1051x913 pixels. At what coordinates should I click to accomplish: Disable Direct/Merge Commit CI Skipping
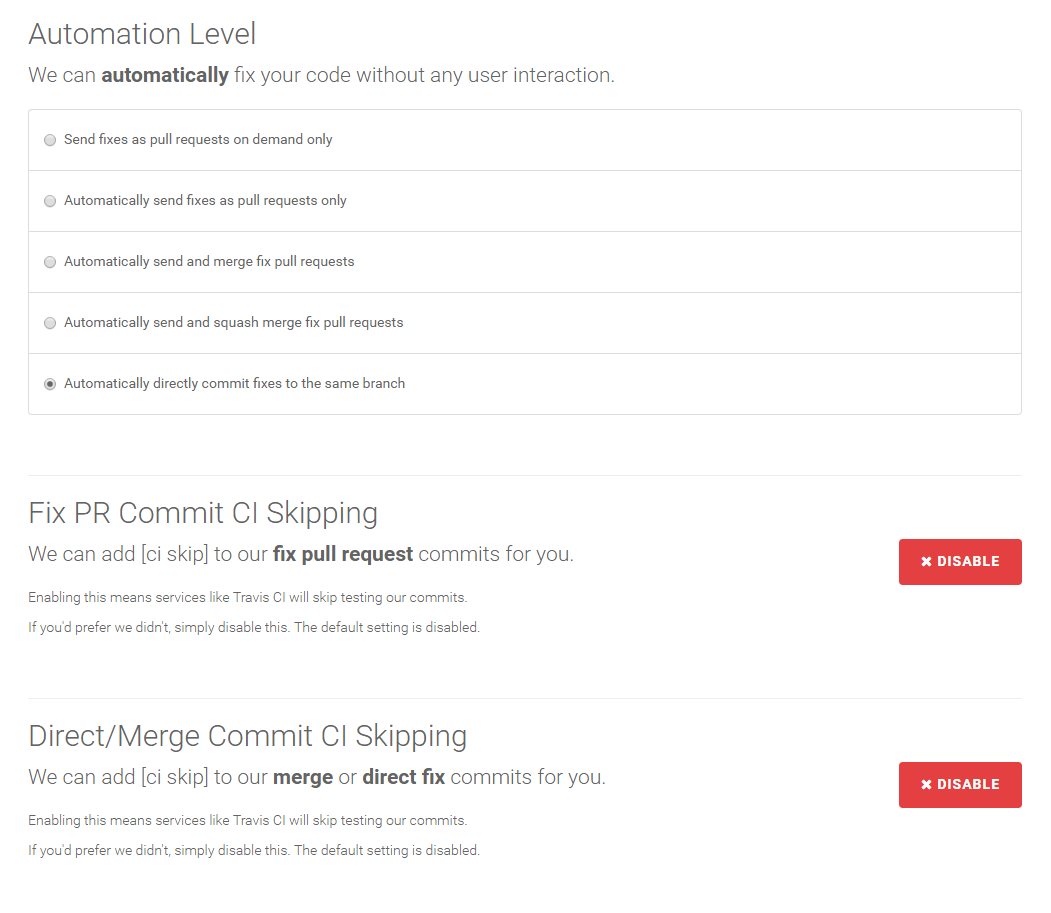click(x=960, y=785)
